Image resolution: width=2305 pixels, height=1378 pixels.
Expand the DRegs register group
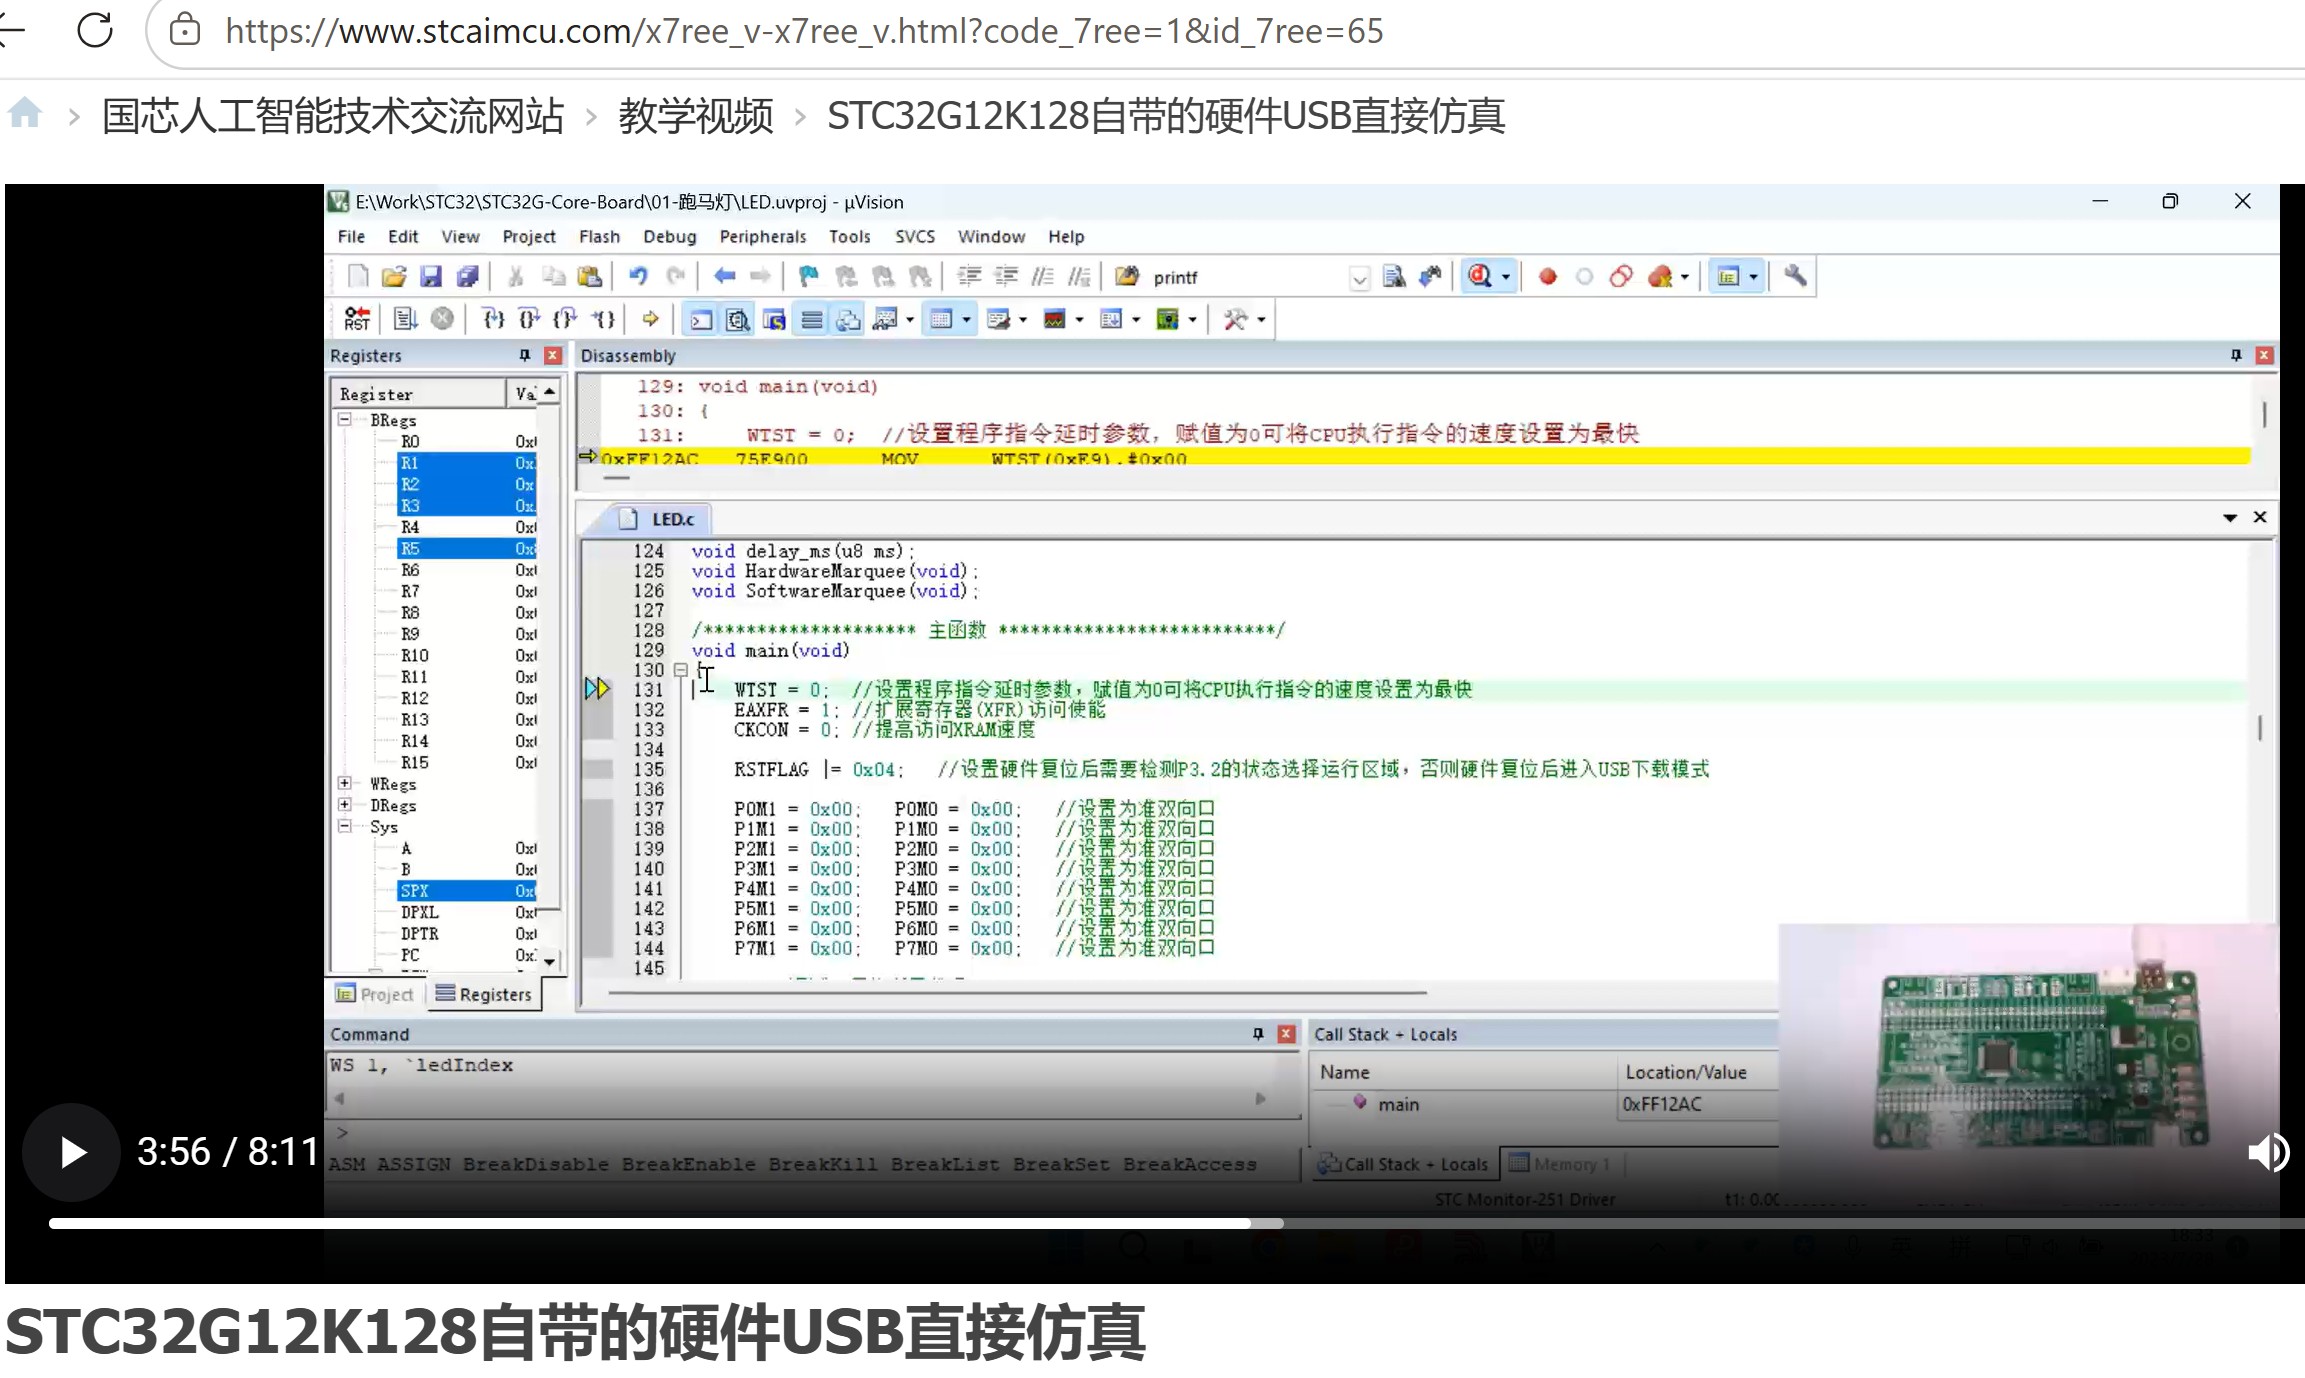[345, 804]
